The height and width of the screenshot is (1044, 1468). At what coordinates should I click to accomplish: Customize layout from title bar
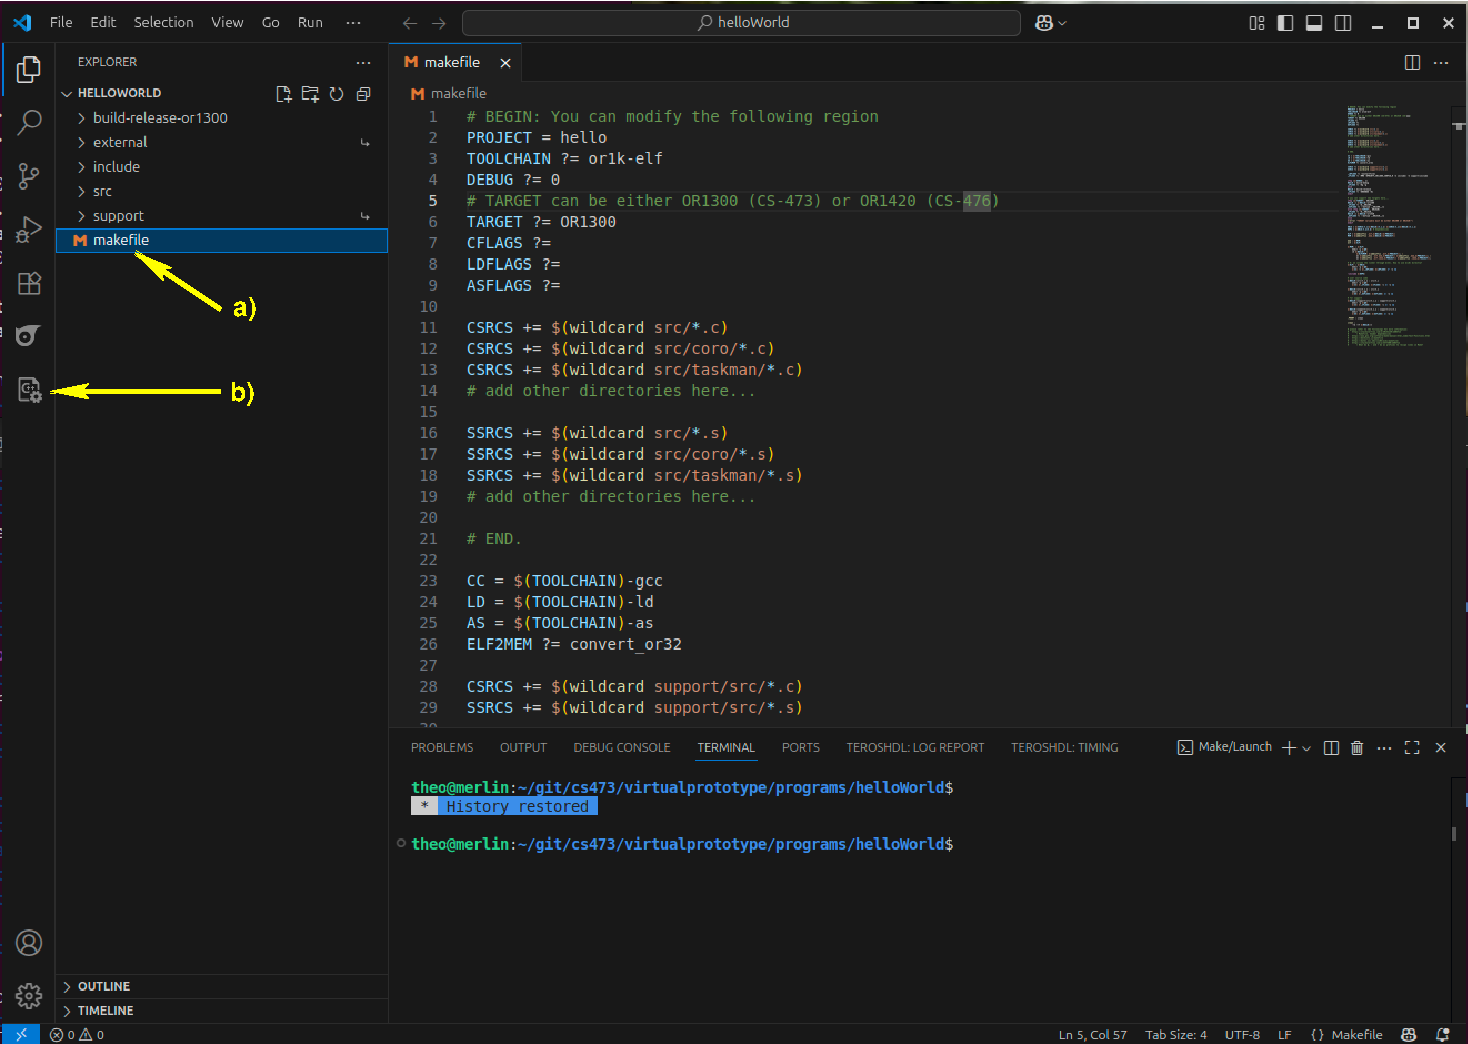click(1257, 22)
